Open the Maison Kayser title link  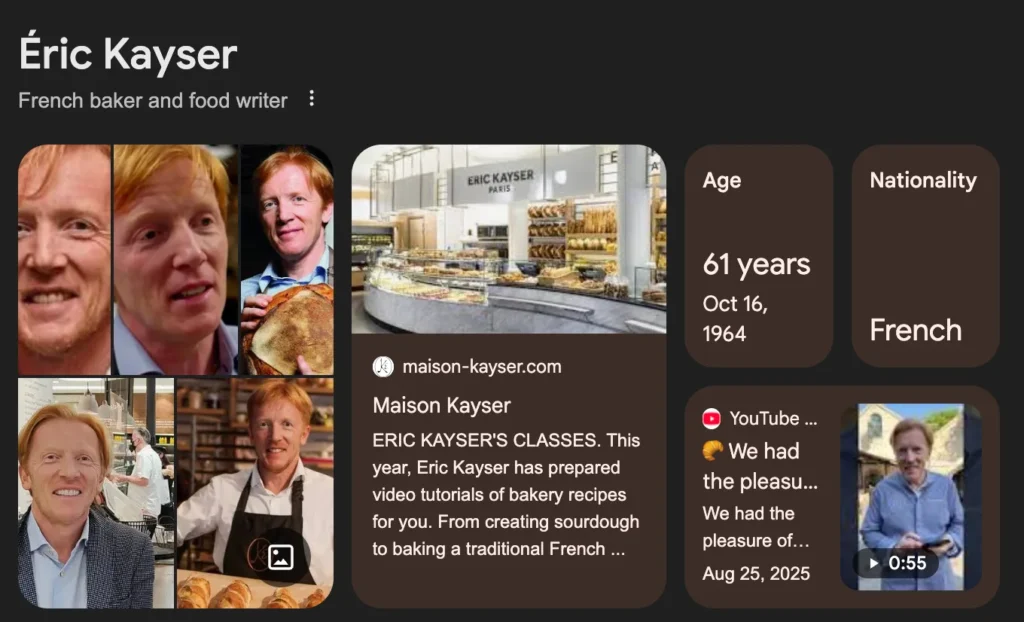(441, 405)
